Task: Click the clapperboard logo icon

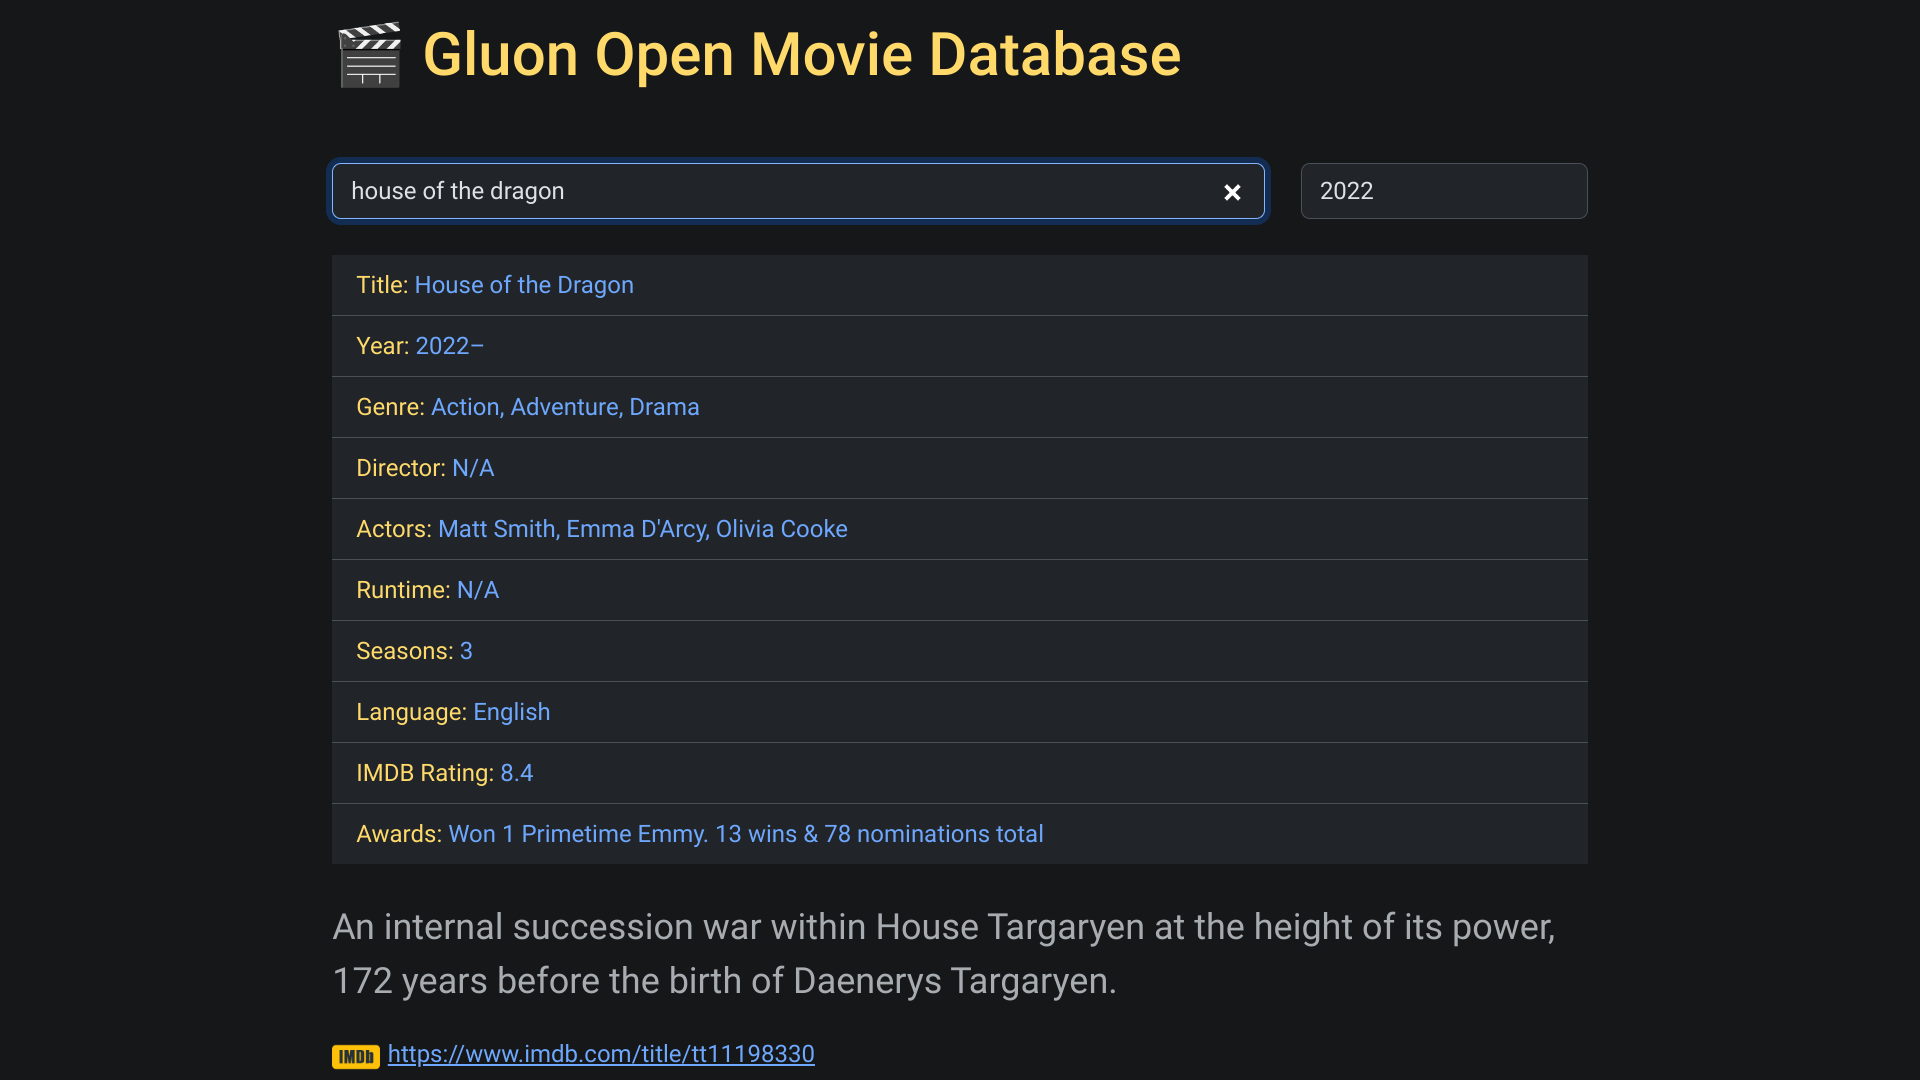Action: click(x=369, y=55)
